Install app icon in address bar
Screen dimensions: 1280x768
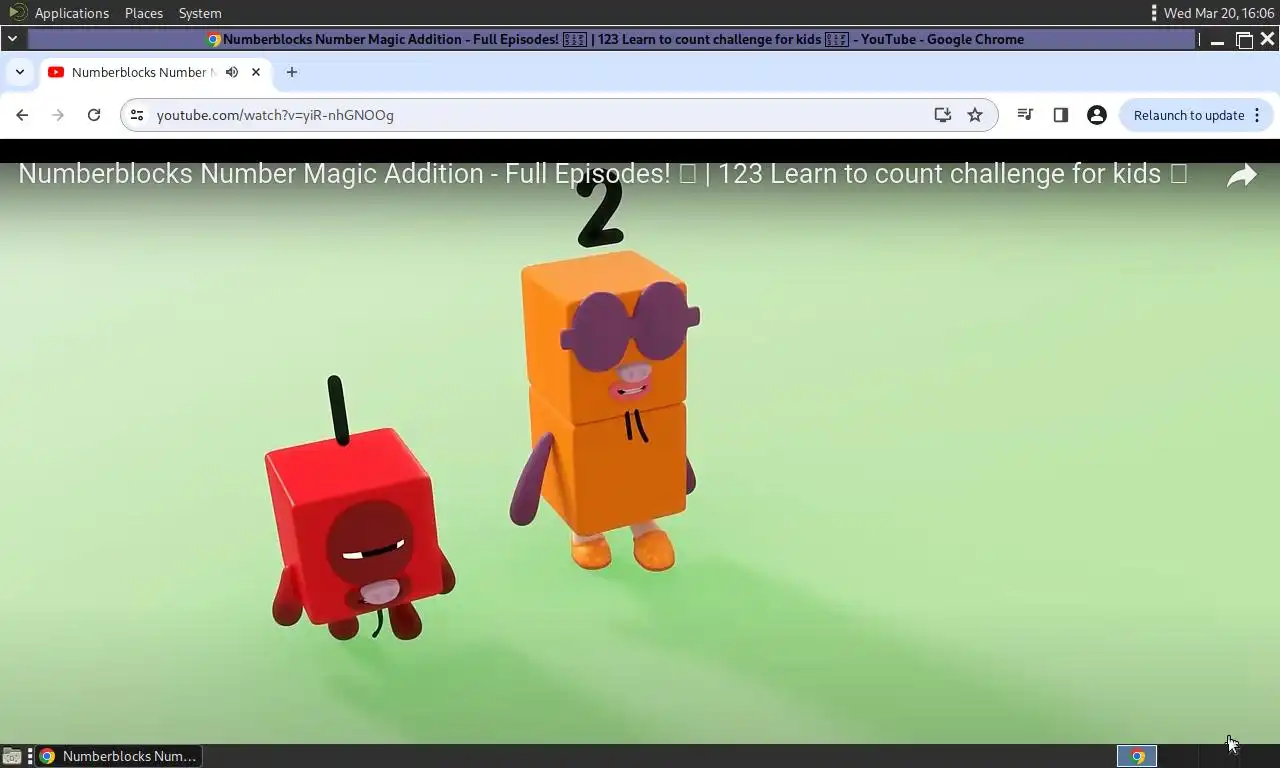point(942,115)
